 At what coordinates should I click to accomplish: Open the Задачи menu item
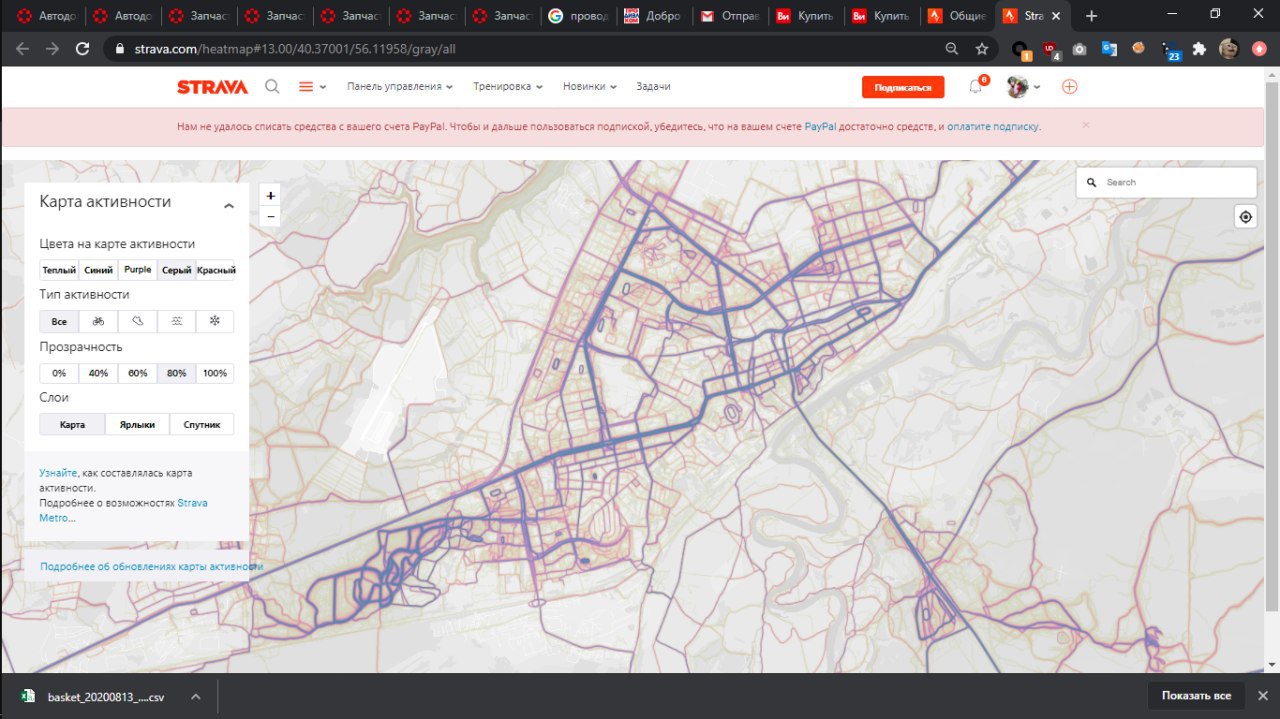tap(653, 87)
